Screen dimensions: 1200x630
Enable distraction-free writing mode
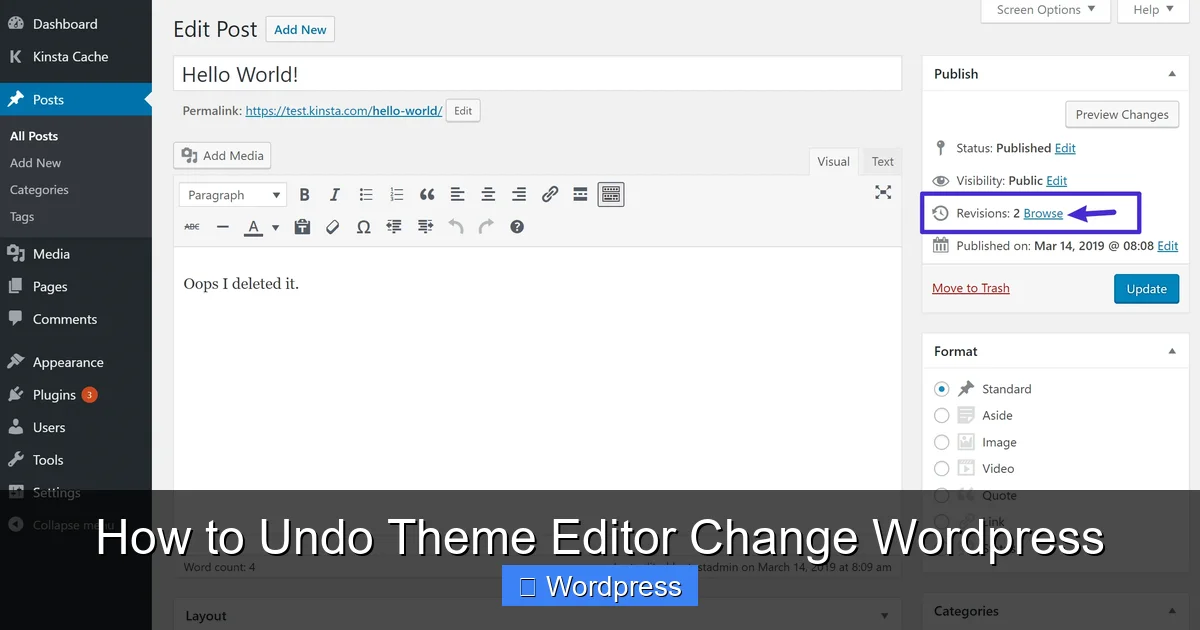click(883, 192)
